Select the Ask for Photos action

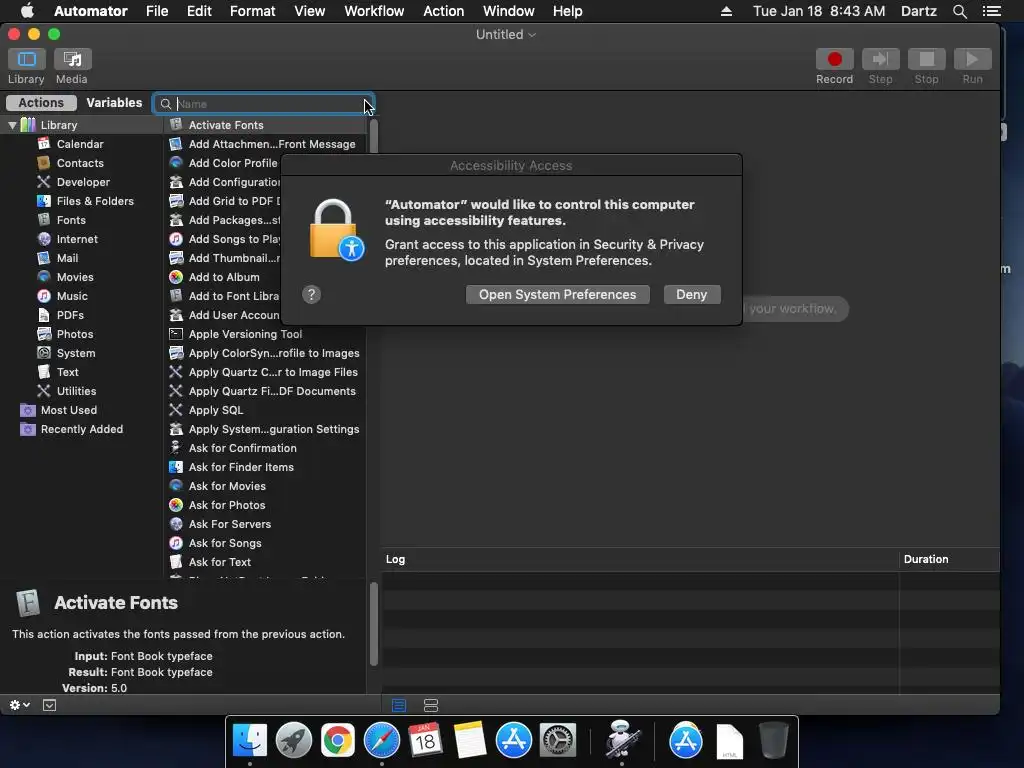264,505
